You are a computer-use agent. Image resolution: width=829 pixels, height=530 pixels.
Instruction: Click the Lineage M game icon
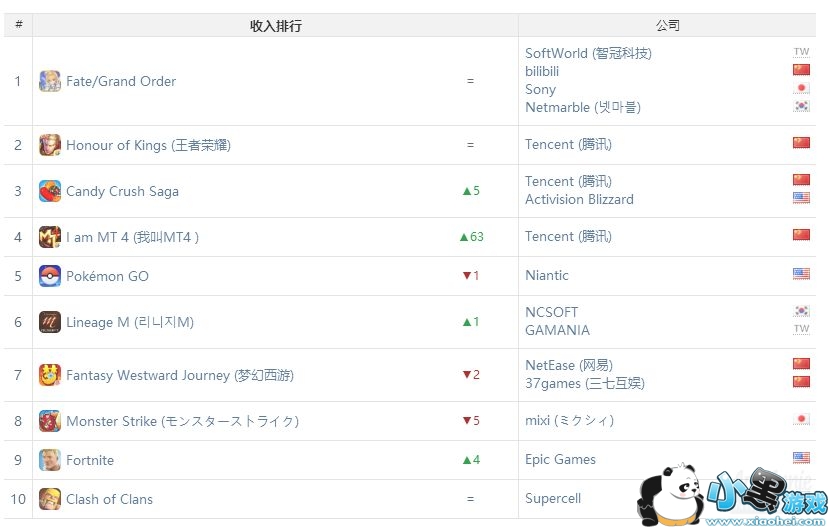[50, 322]
